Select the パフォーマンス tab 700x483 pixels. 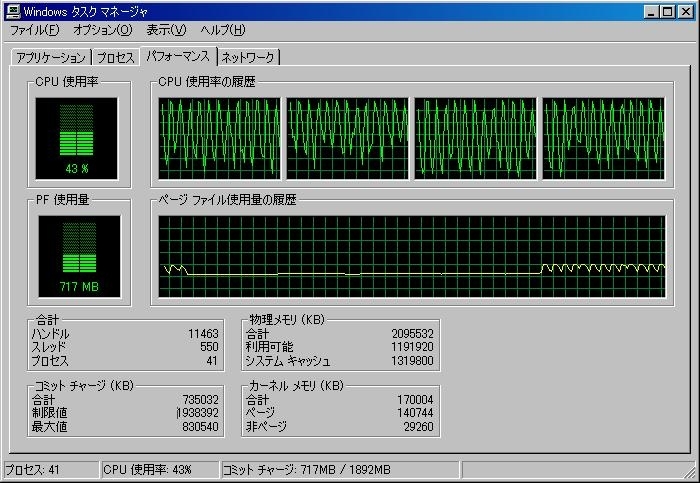(x=178, y=56)
